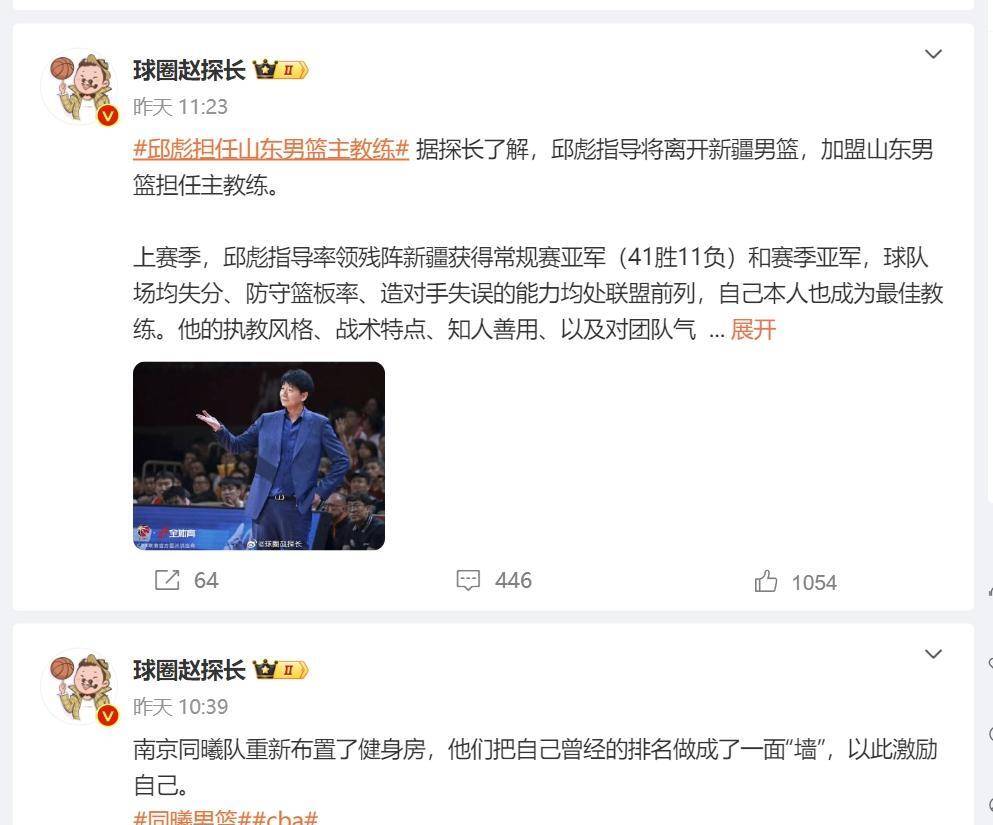The height and width of the screenshot is (825, 993).
Task: Expand full post text via 展开
Action: 753,330
